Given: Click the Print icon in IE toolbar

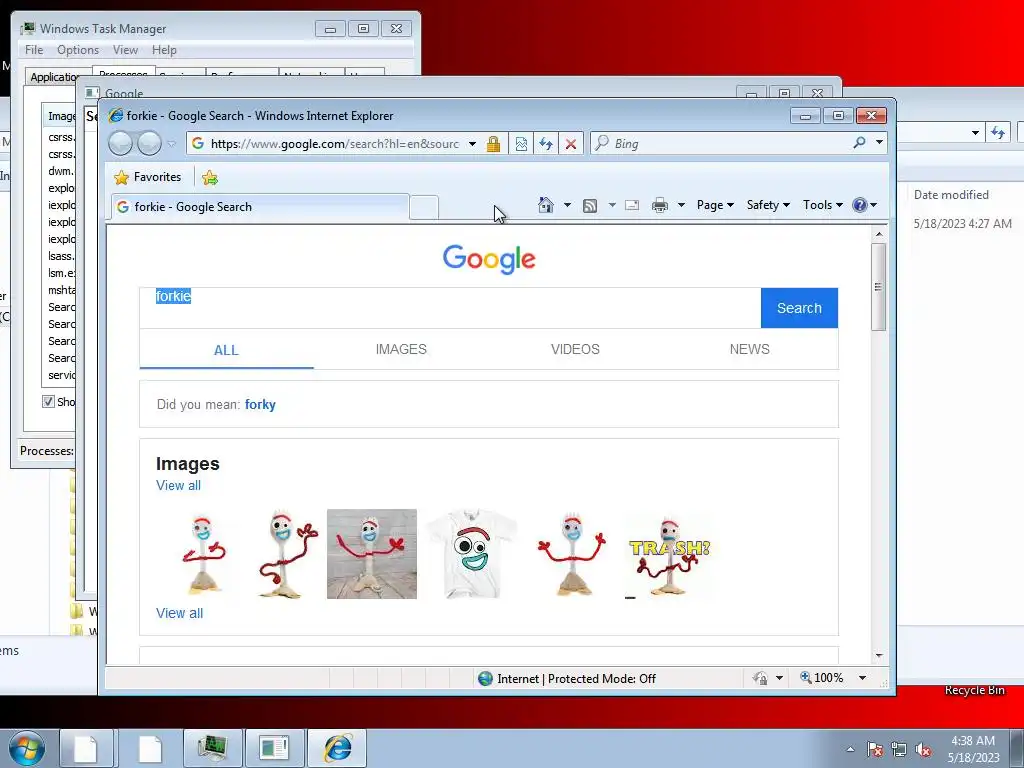Looking at the screenshot, I should point(660,206).
